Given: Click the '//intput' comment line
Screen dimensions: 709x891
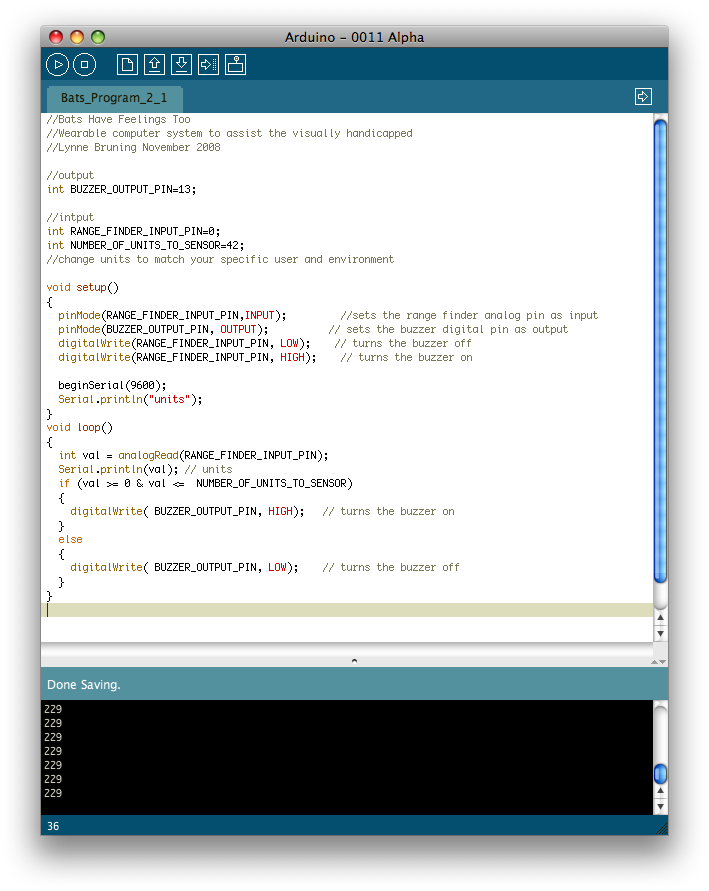Looking at the screenshot, I should tap(70, 218).
